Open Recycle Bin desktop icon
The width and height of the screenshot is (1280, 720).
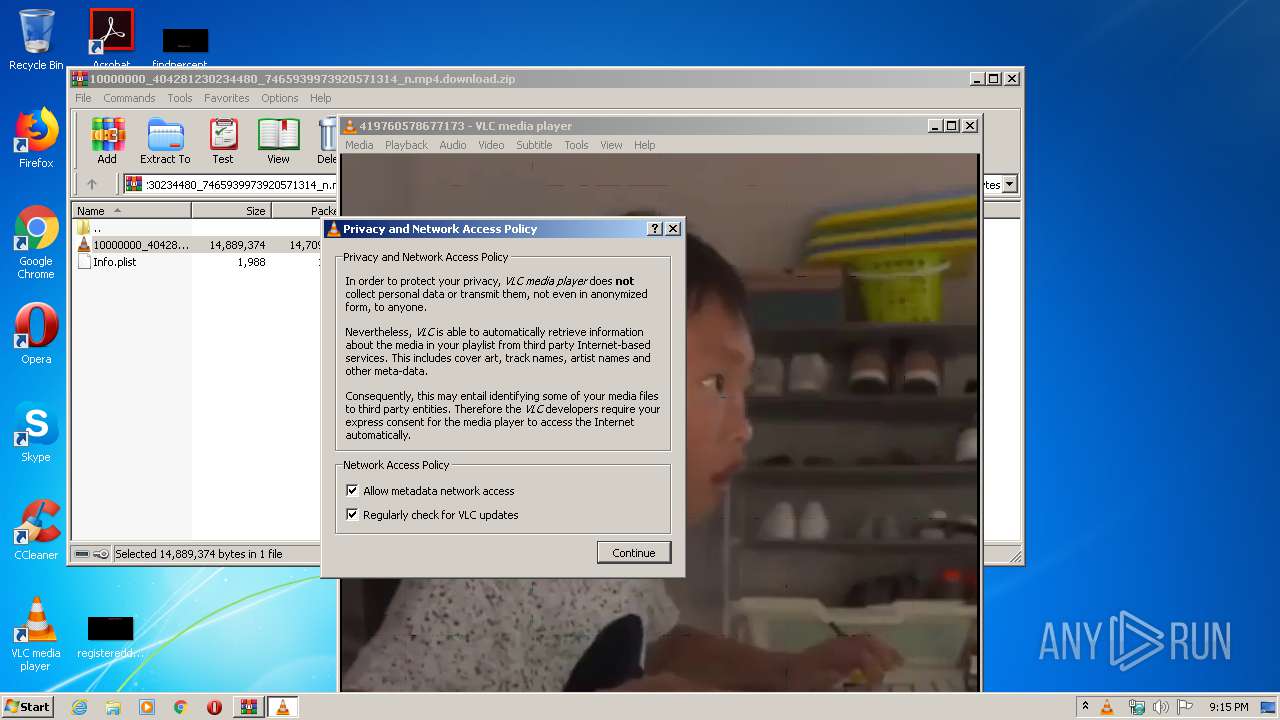pos(36,40)
